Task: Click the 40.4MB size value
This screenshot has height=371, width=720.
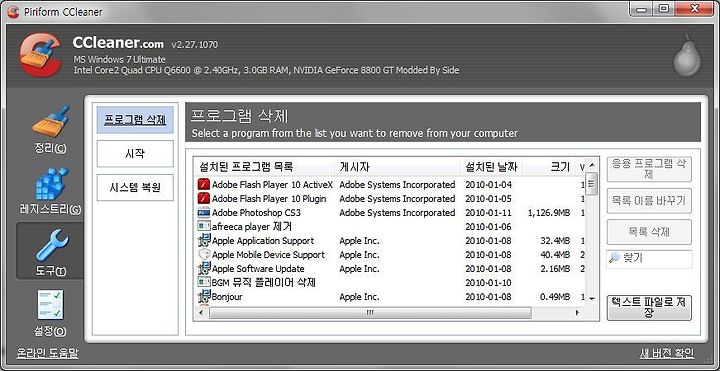Action: pyautogui.click(x=556, y=255)
